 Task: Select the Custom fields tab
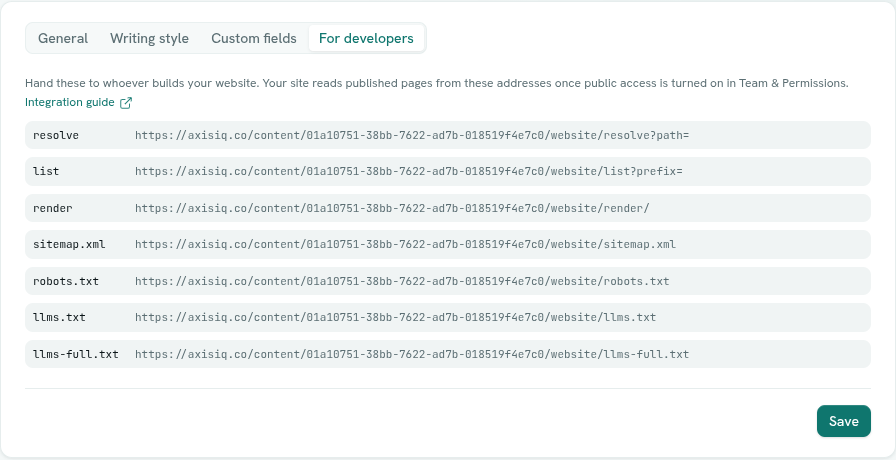click(254, 38)
